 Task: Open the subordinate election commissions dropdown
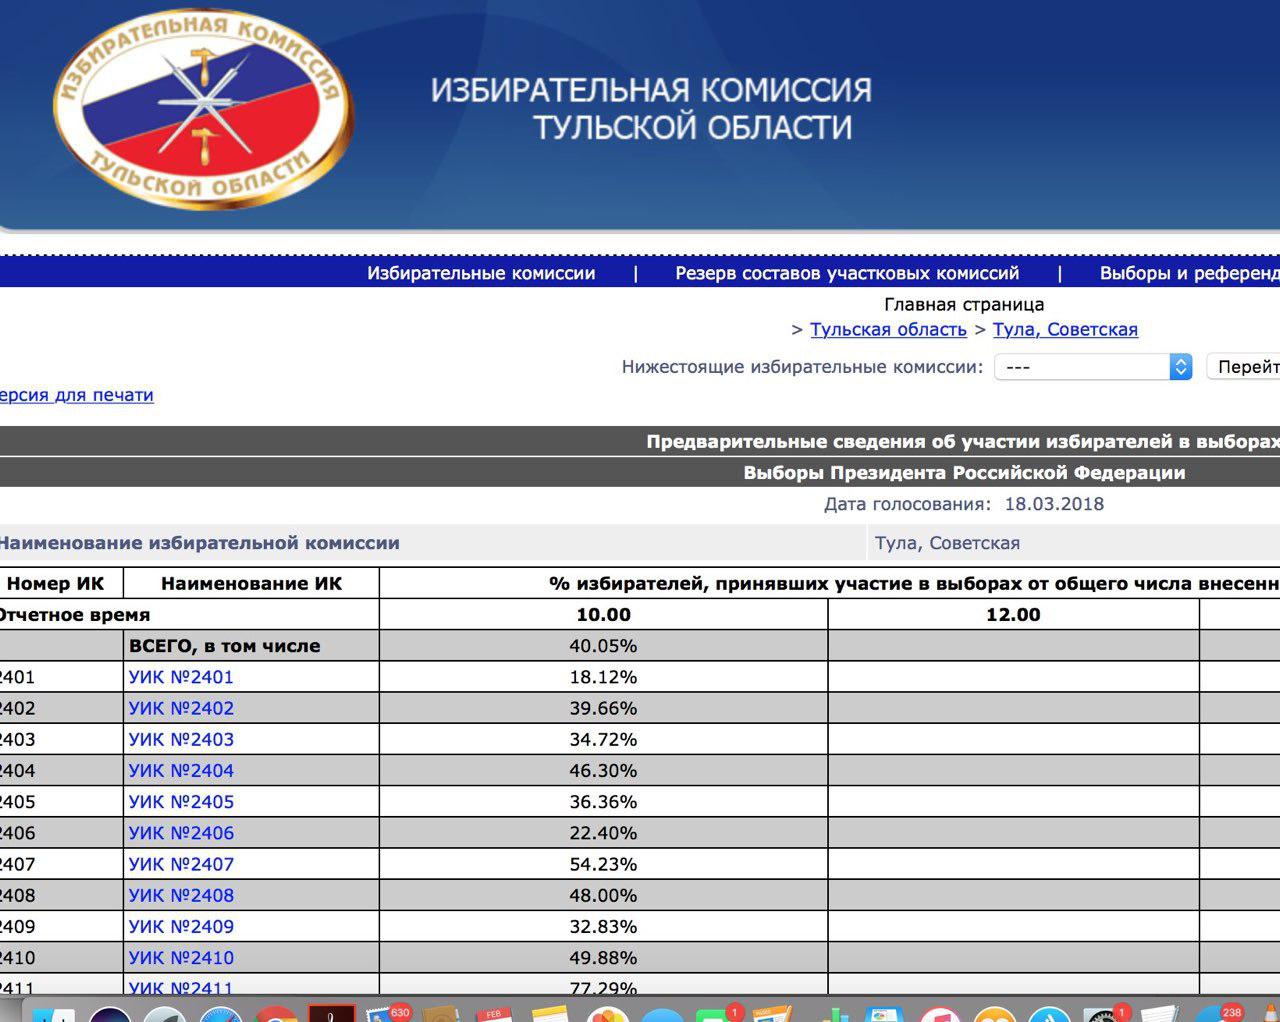click(x=1180, y=366)
